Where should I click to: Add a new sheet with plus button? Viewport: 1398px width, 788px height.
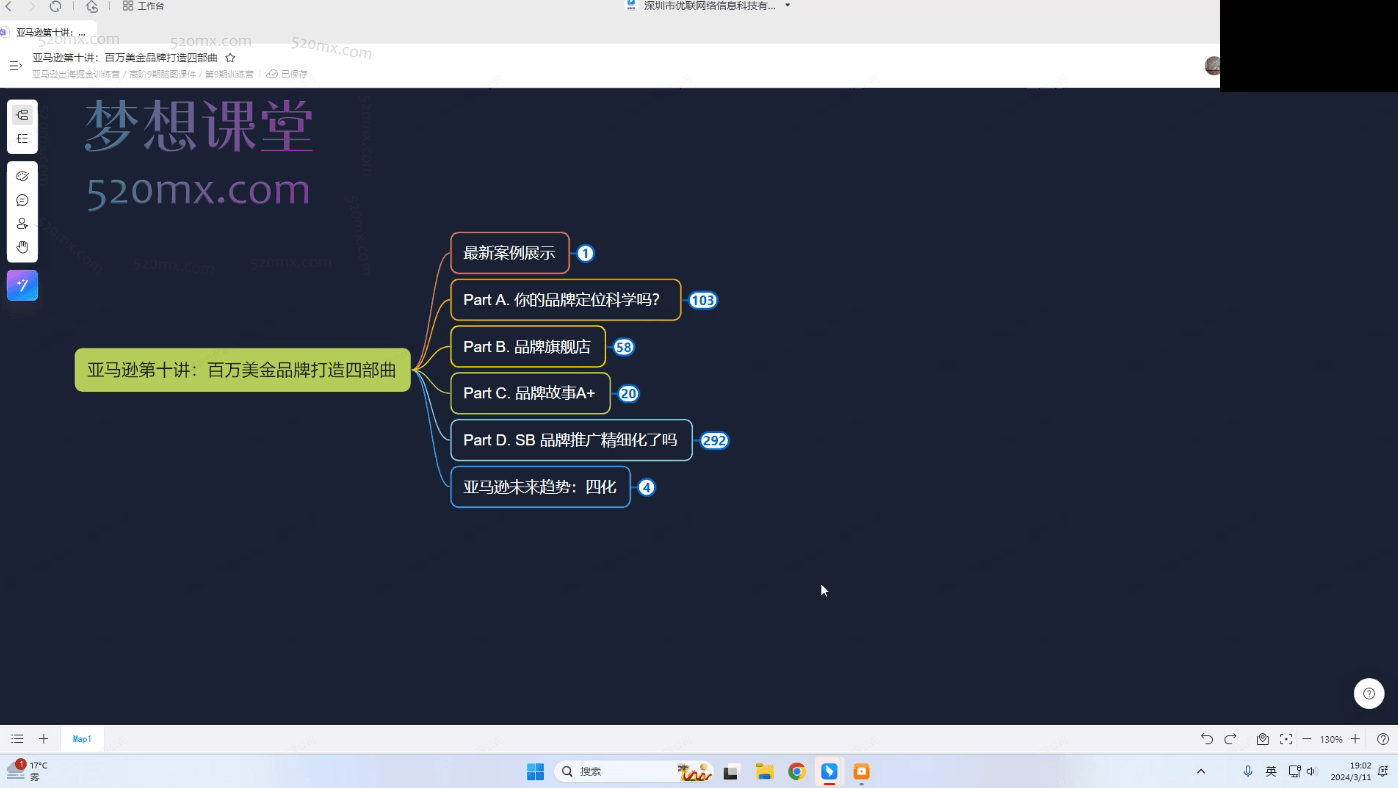[43, 739]
